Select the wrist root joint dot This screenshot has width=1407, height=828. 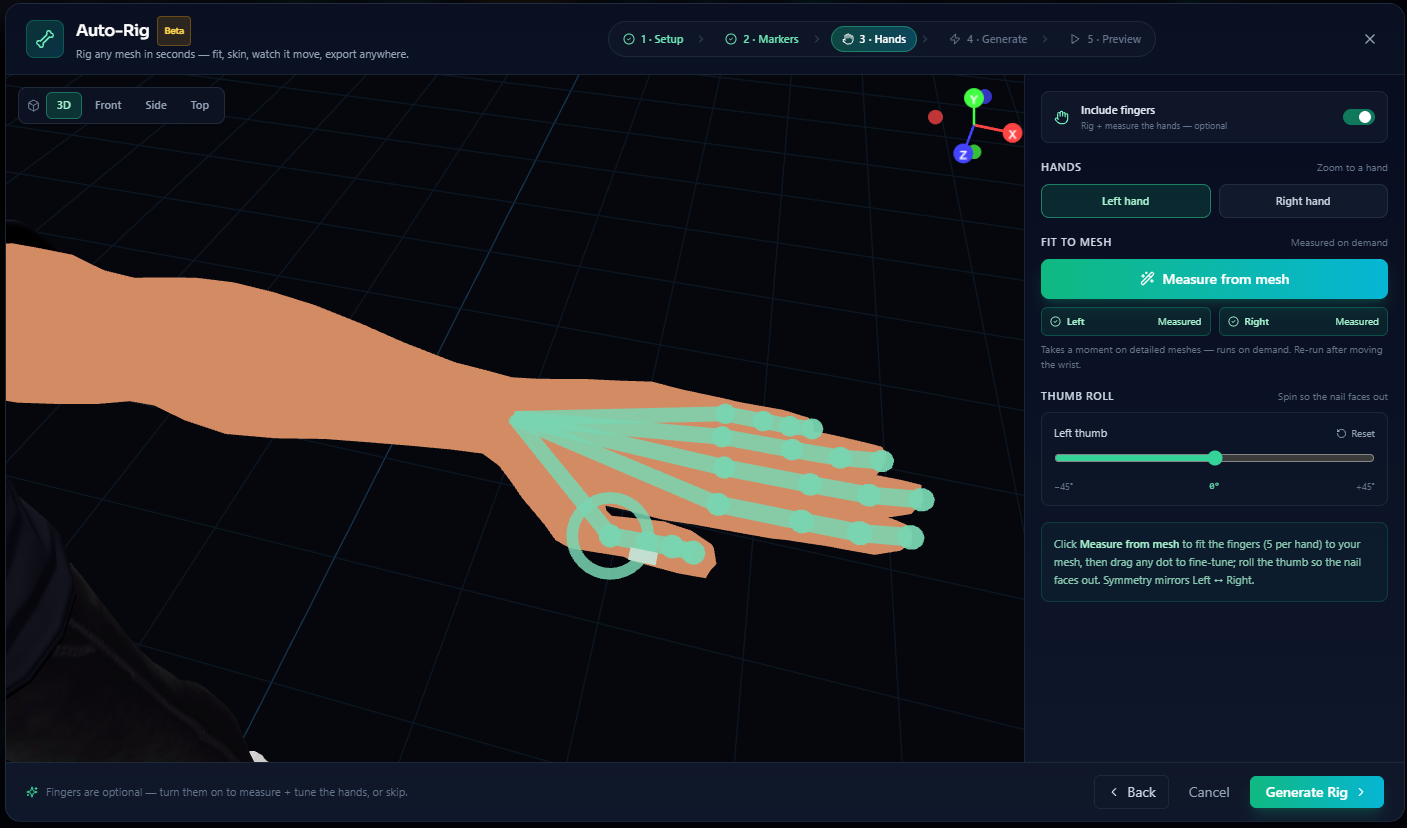click(x=515, y=420)
